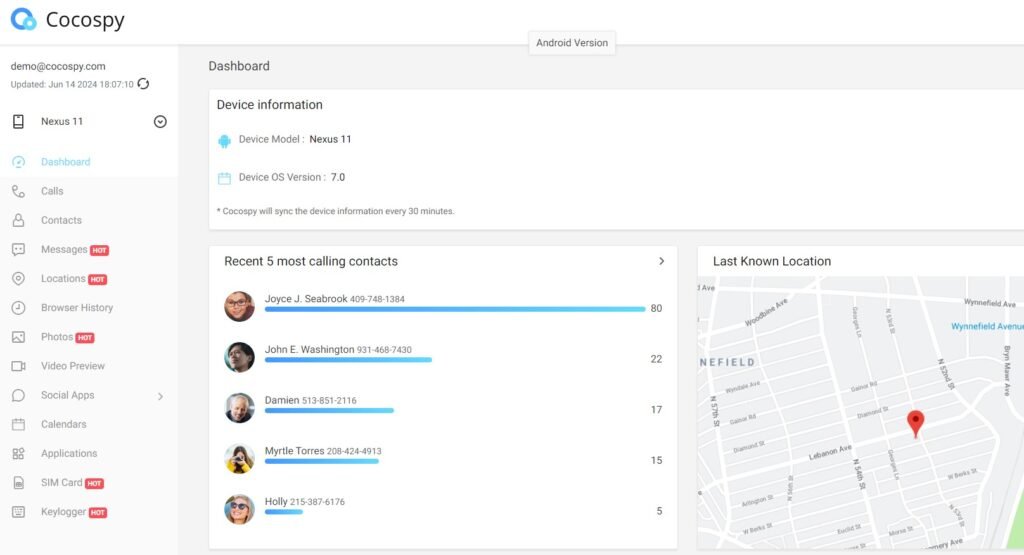Click the Recent 5 most calling contacts title
Screen dimensions: 1024x555
coord(311,261)
